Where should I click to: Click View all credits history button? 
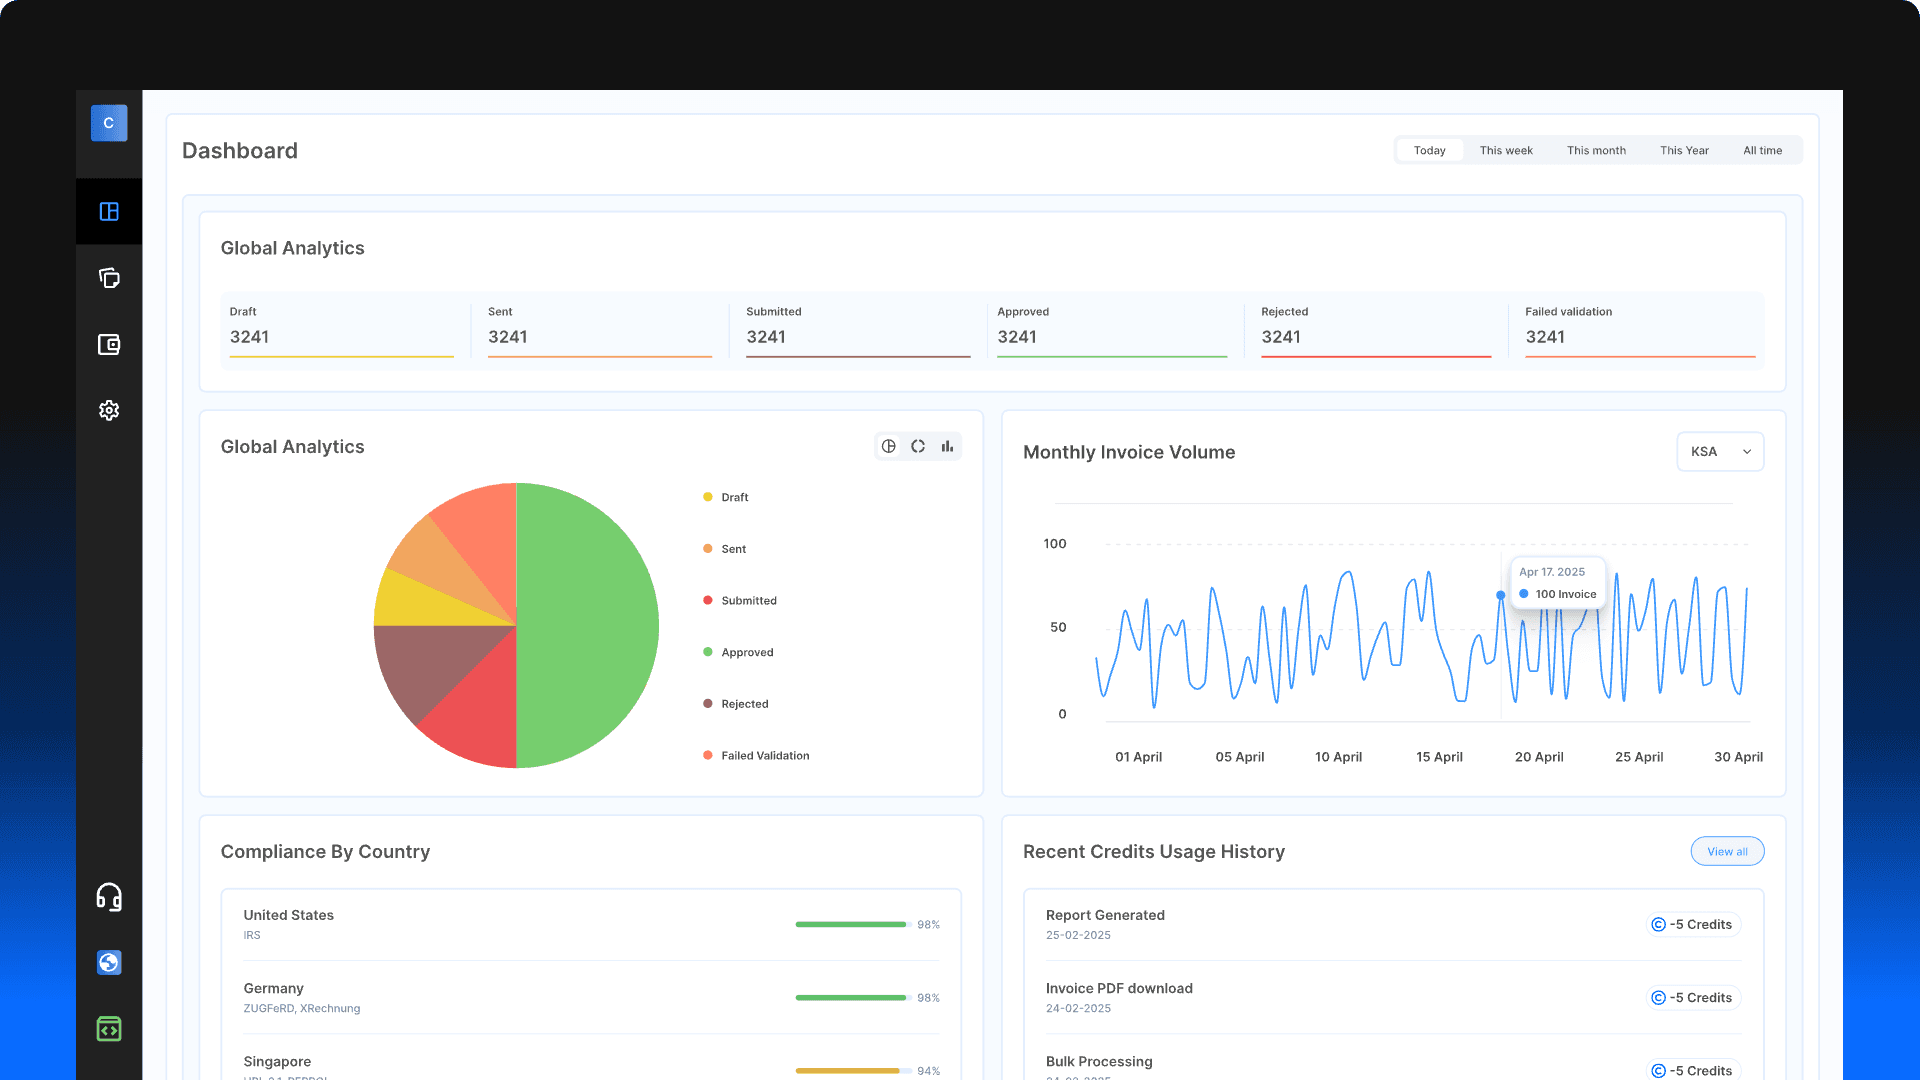(1727, 851)
